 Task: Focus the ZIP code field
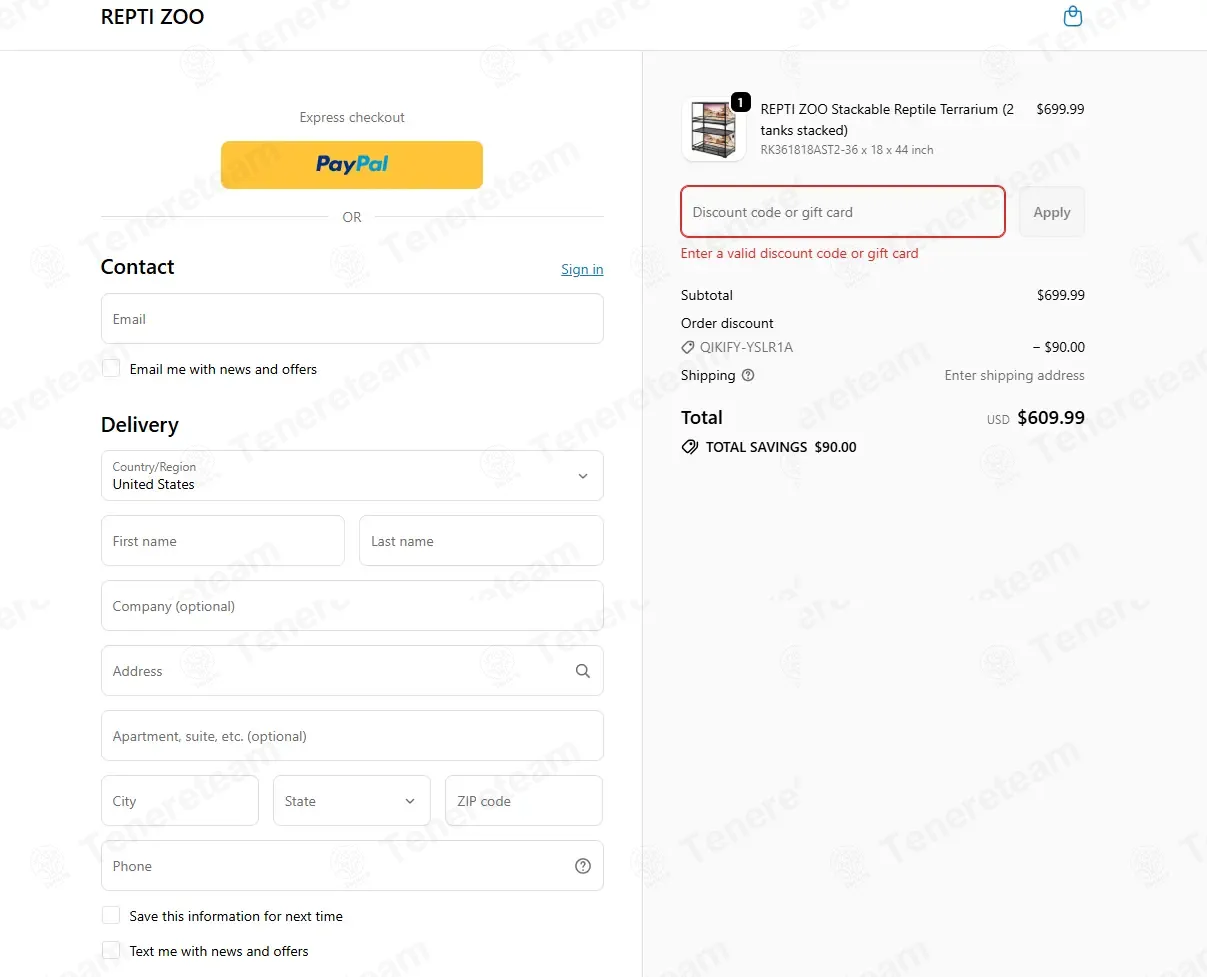pos(524,801)
